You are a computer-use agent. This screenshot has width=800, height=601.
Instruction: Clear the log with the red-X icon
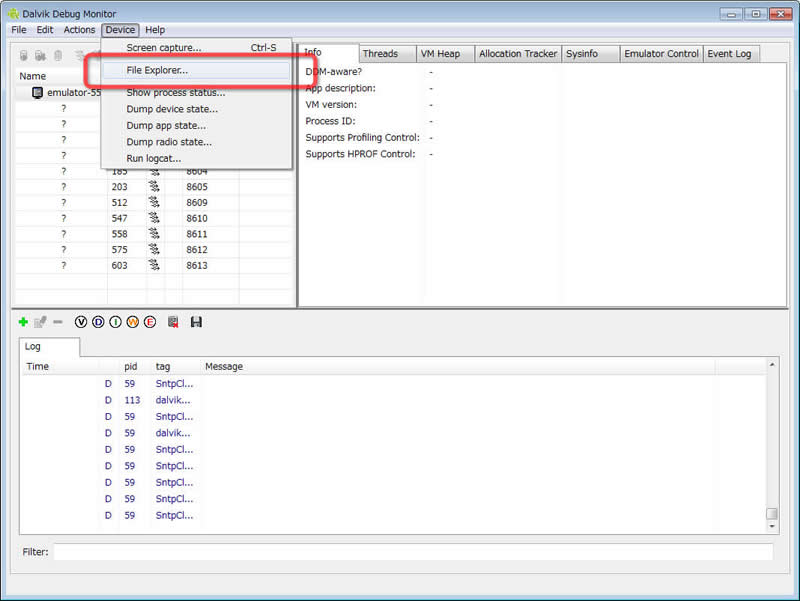tap(173, 322)
